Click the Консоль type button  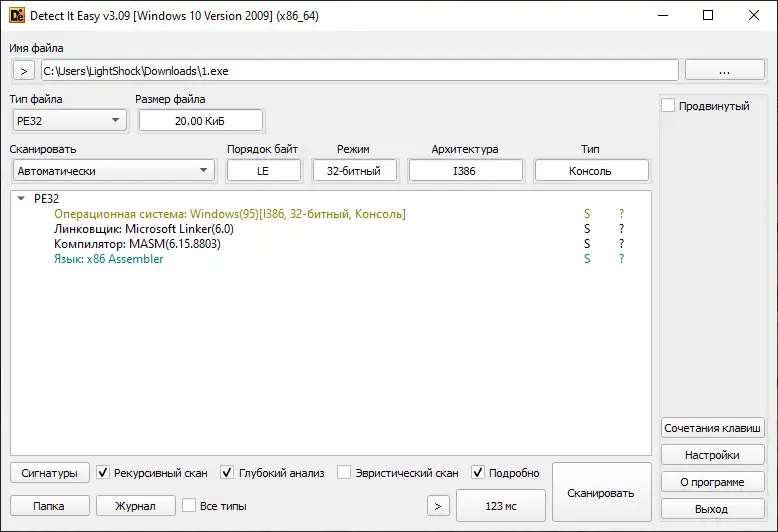(x=591, y=171)
